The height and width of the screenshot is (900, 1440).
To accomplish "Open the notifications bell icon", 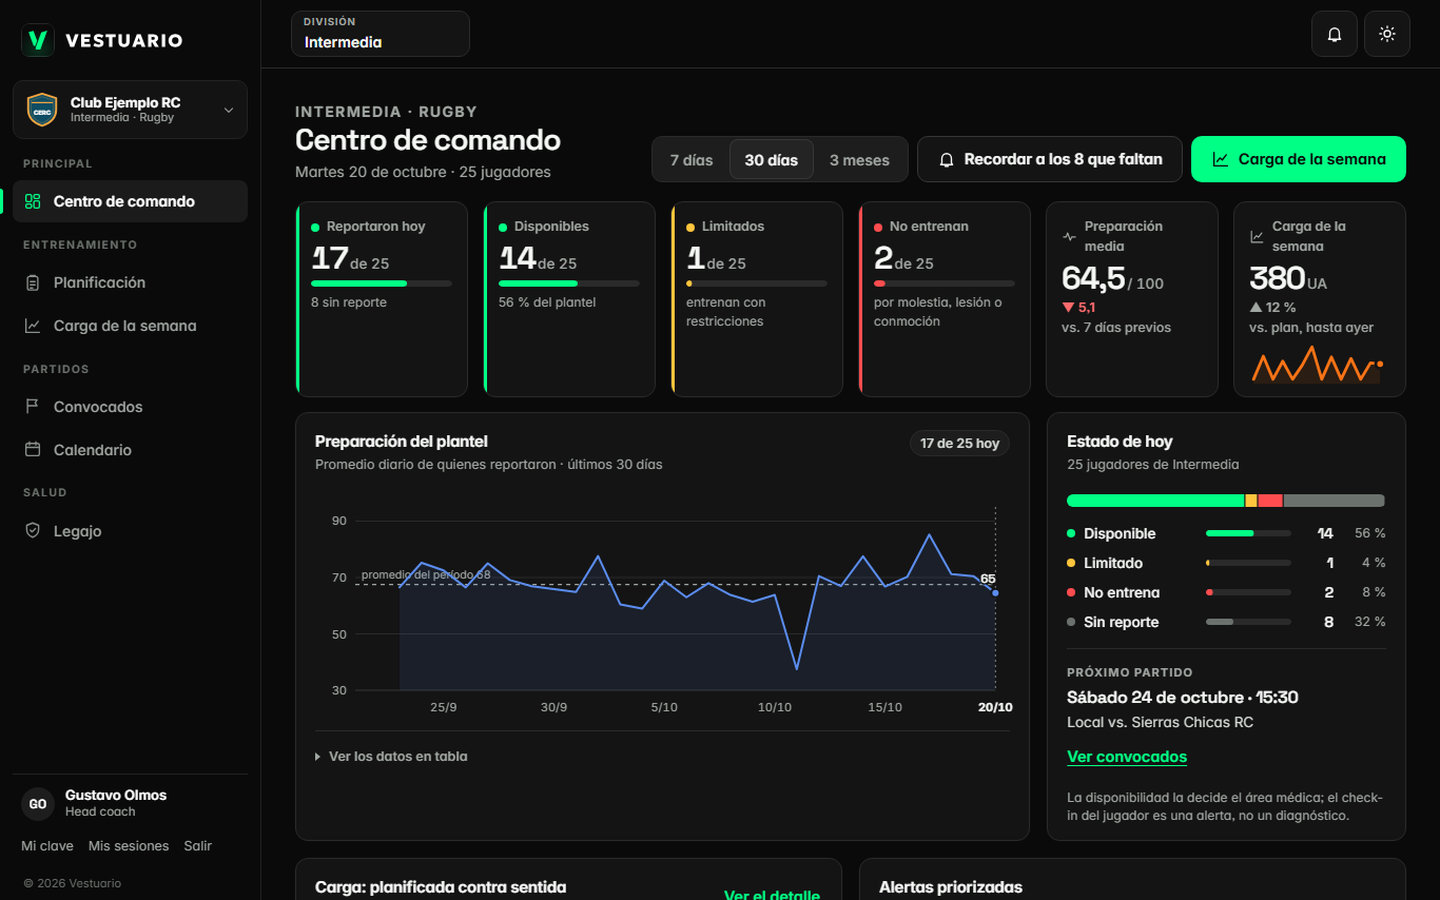I will point(1334,34).
